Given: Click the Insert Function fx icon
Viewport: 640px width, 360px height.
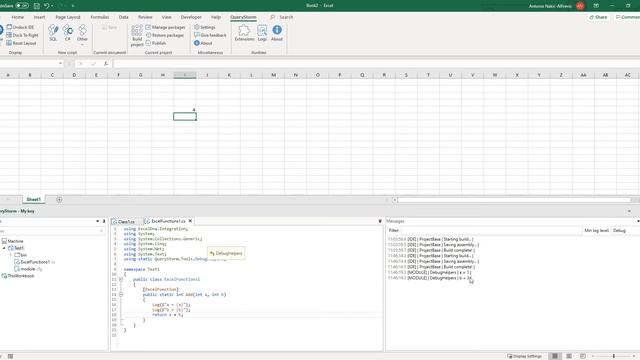Looking at the screenshot, I should pyautogui.click(x=106, y=64).
